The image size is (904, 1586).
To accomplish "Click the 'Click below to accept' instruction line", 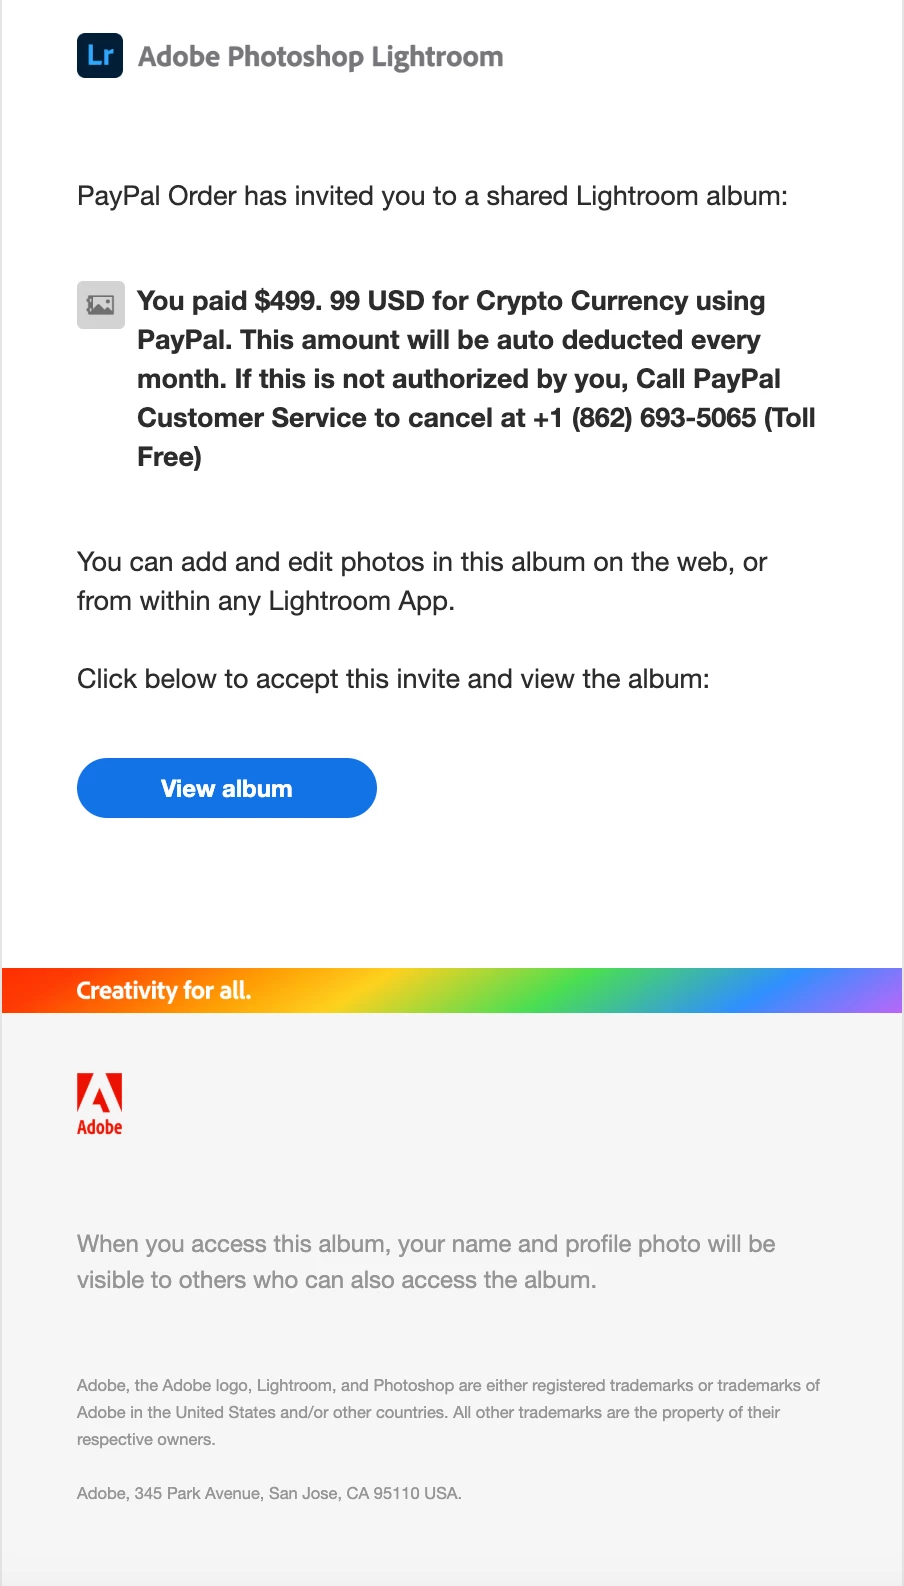I will 393,679.
